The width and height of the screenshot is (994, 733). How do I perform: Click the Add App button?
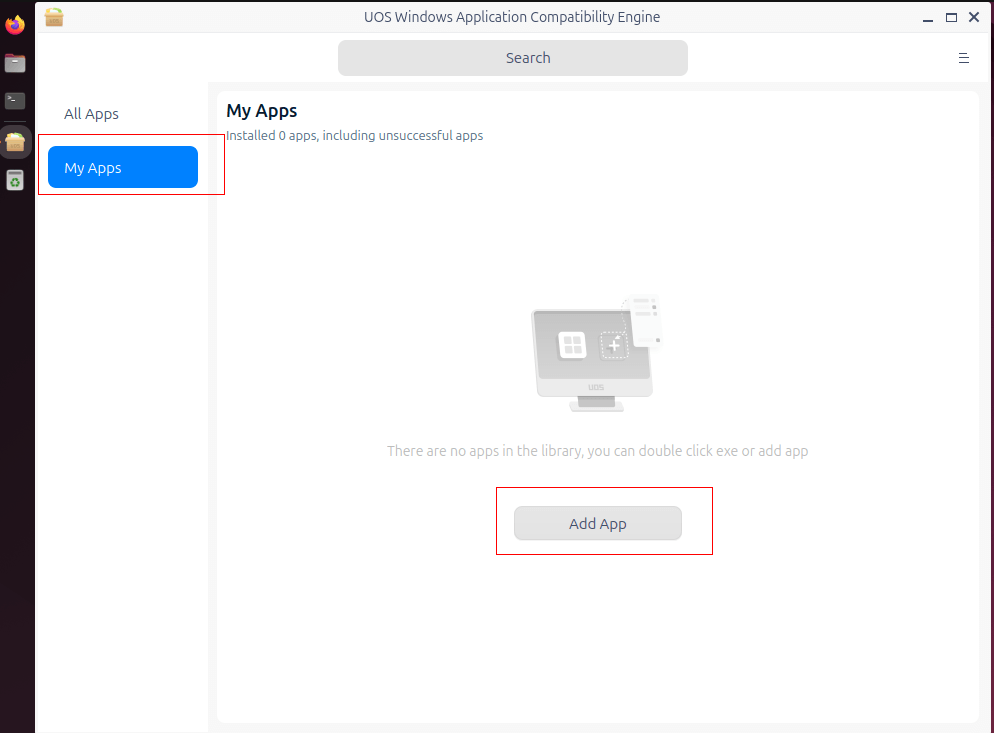pyautogui.click(x=598, y=523)
